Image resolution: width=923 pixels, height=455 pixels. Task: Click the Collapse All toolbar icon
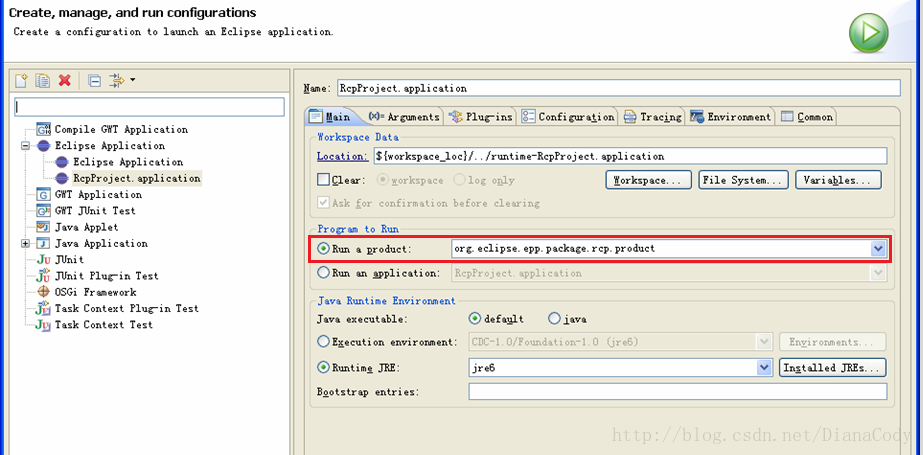94,80
